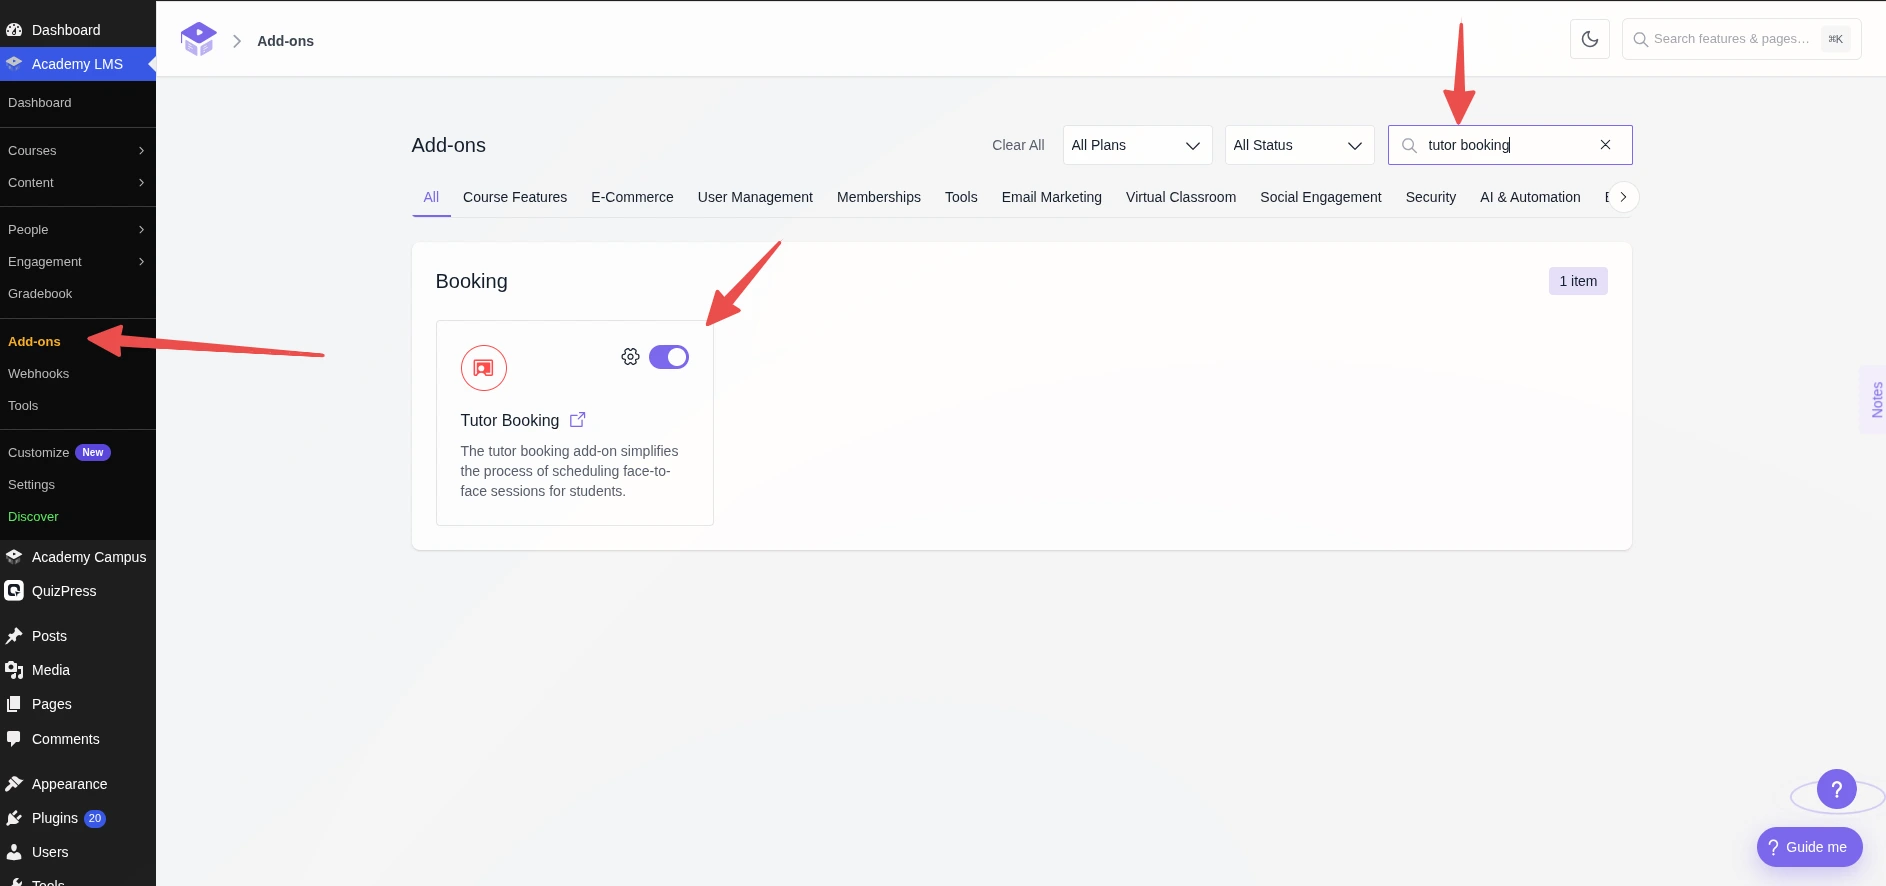Click the Media icon
Viewport: 1886px width, 886px height.
[14, 670]
